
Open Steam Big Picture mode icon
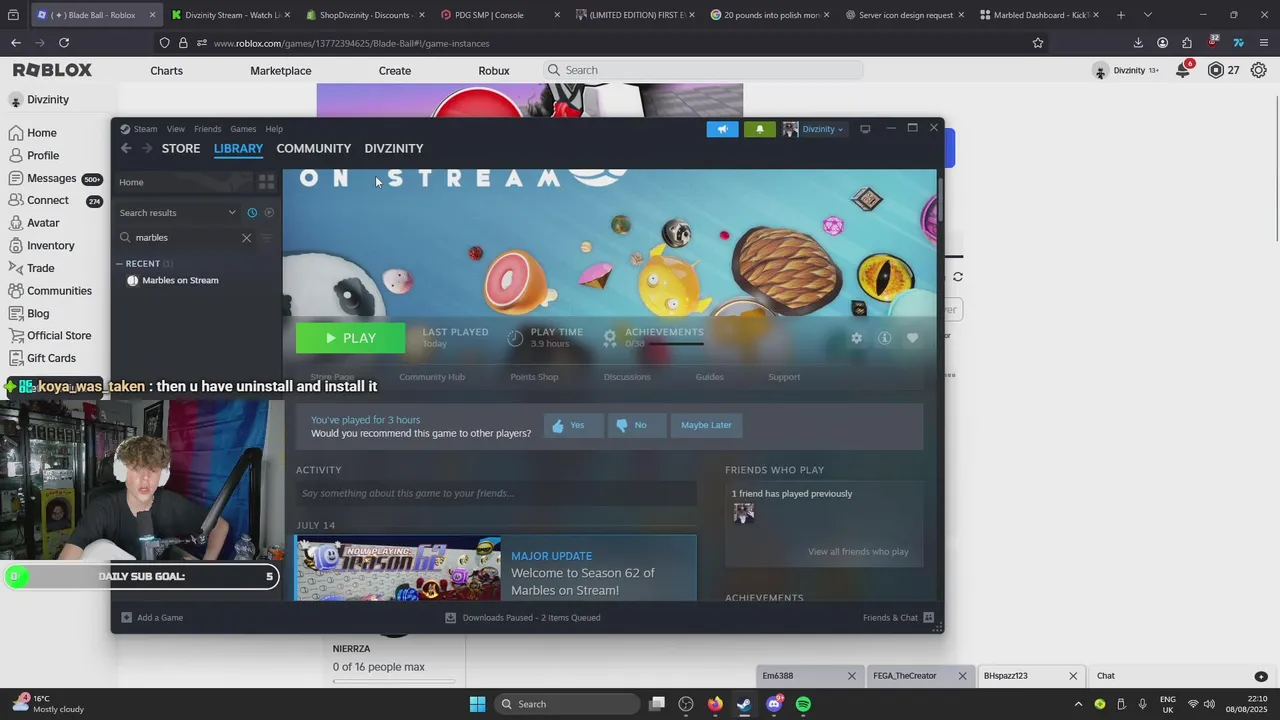point(865,129)
